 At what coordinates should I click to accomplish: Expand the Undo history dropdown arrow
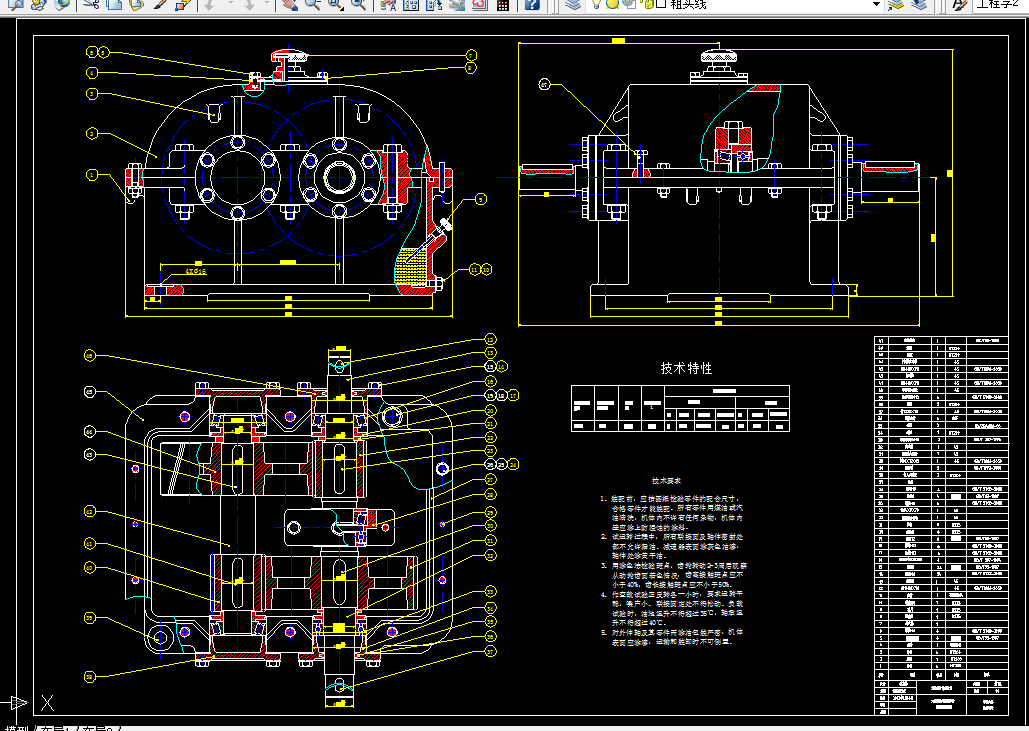point(230,5)
